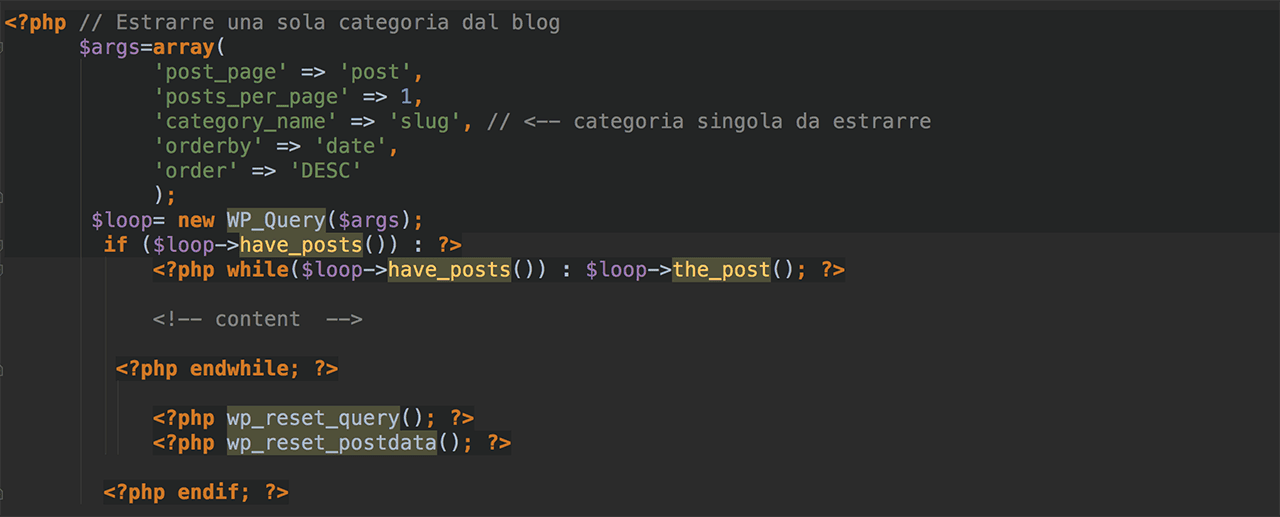This screenshot has height=517, width=1280.
Task: Click the "endwhile" keyword
Action: (239, 369)
